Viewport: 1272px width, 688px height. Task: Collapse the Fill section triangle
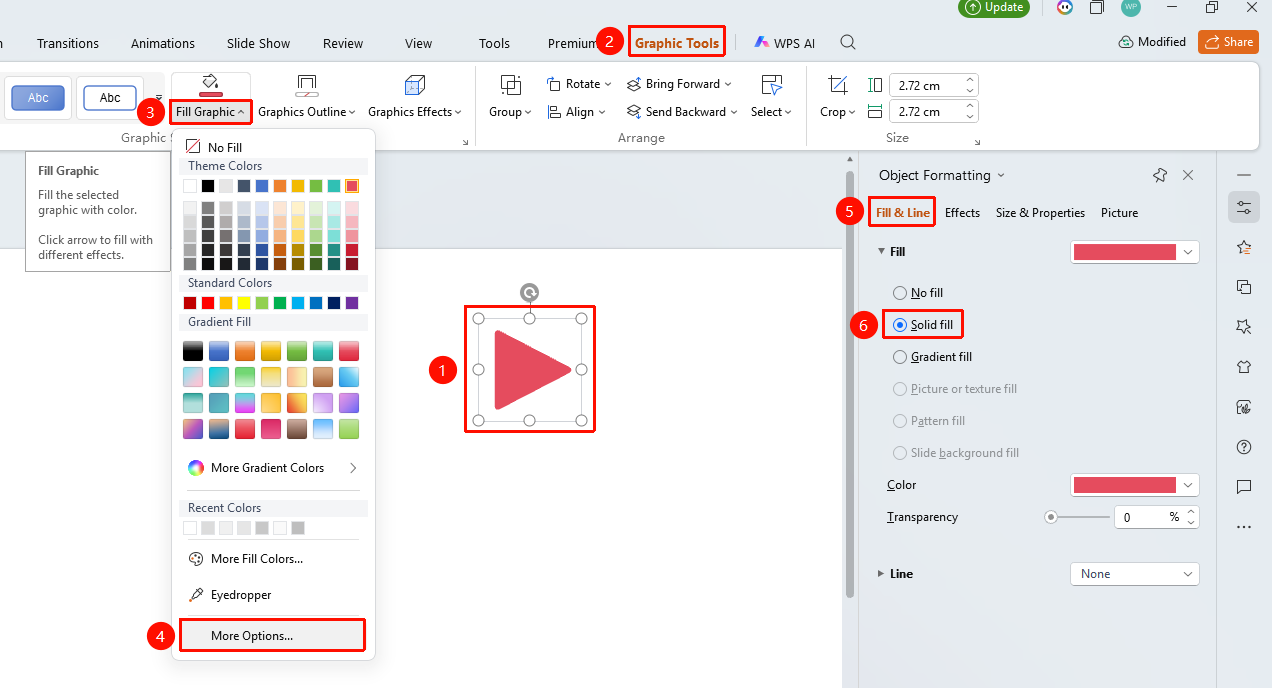pos(881,252)
